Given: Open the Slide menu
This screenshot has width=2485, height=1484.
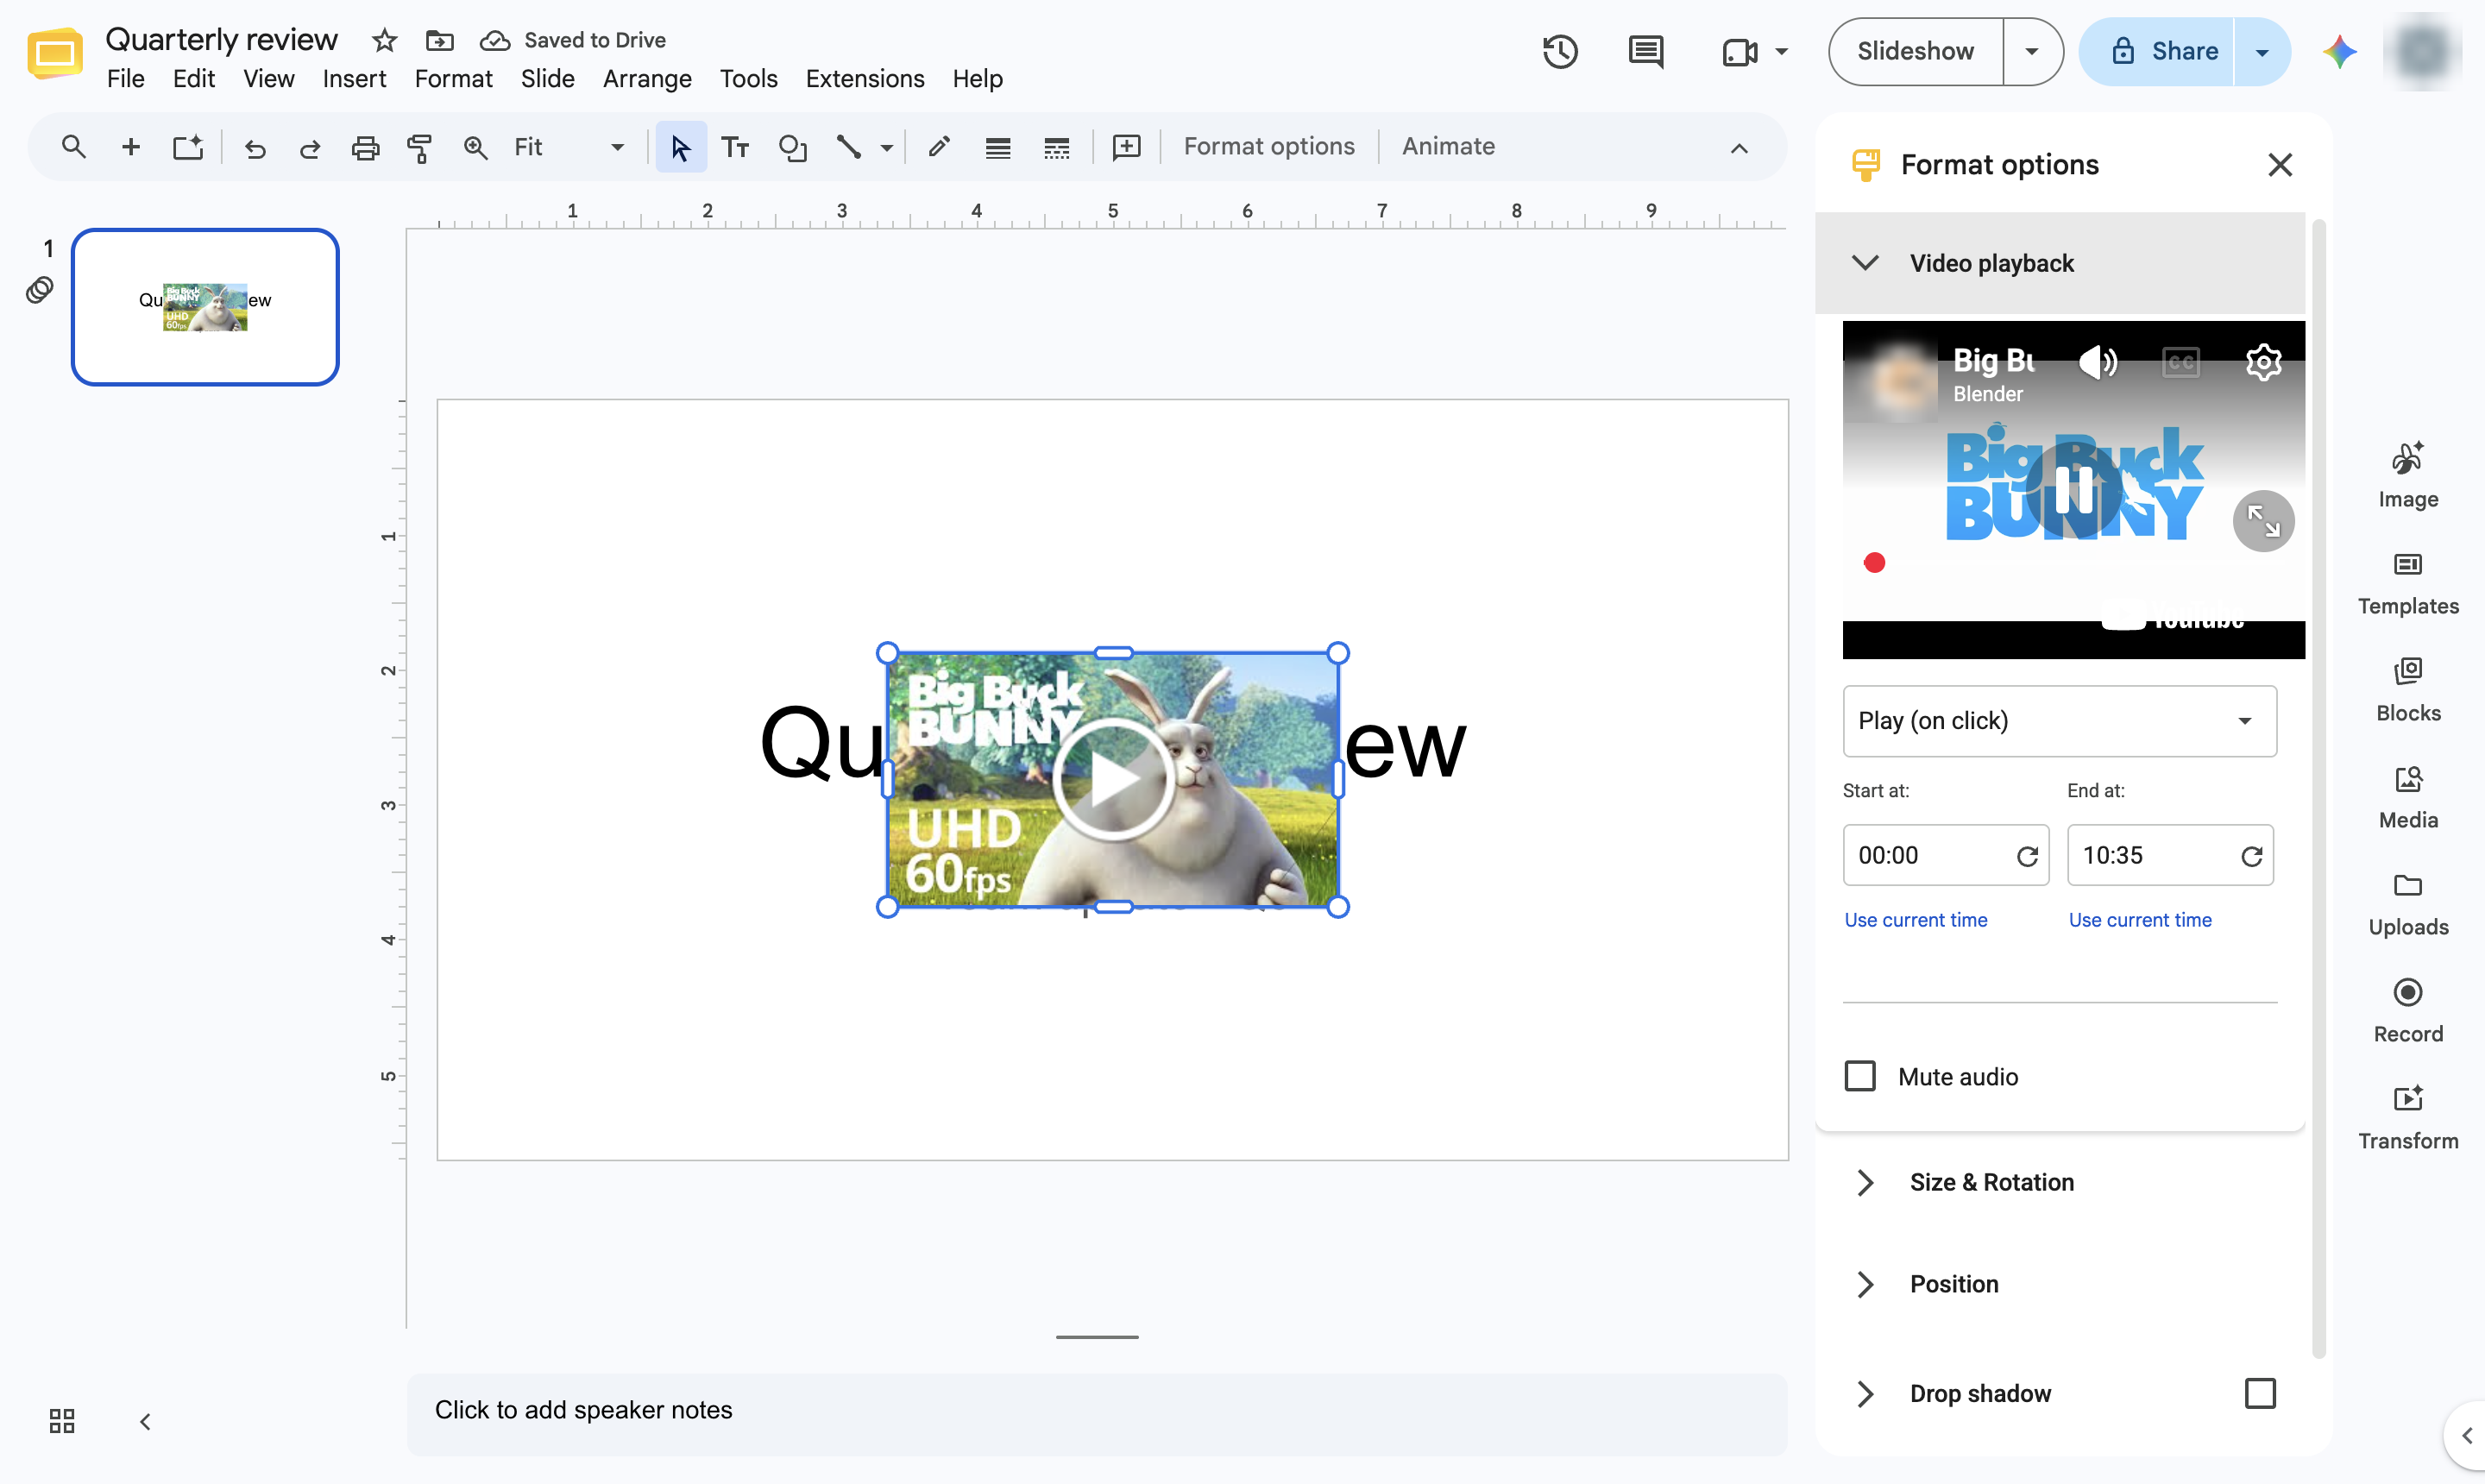Looking at the screenshot, I should (x=547, y=78).
